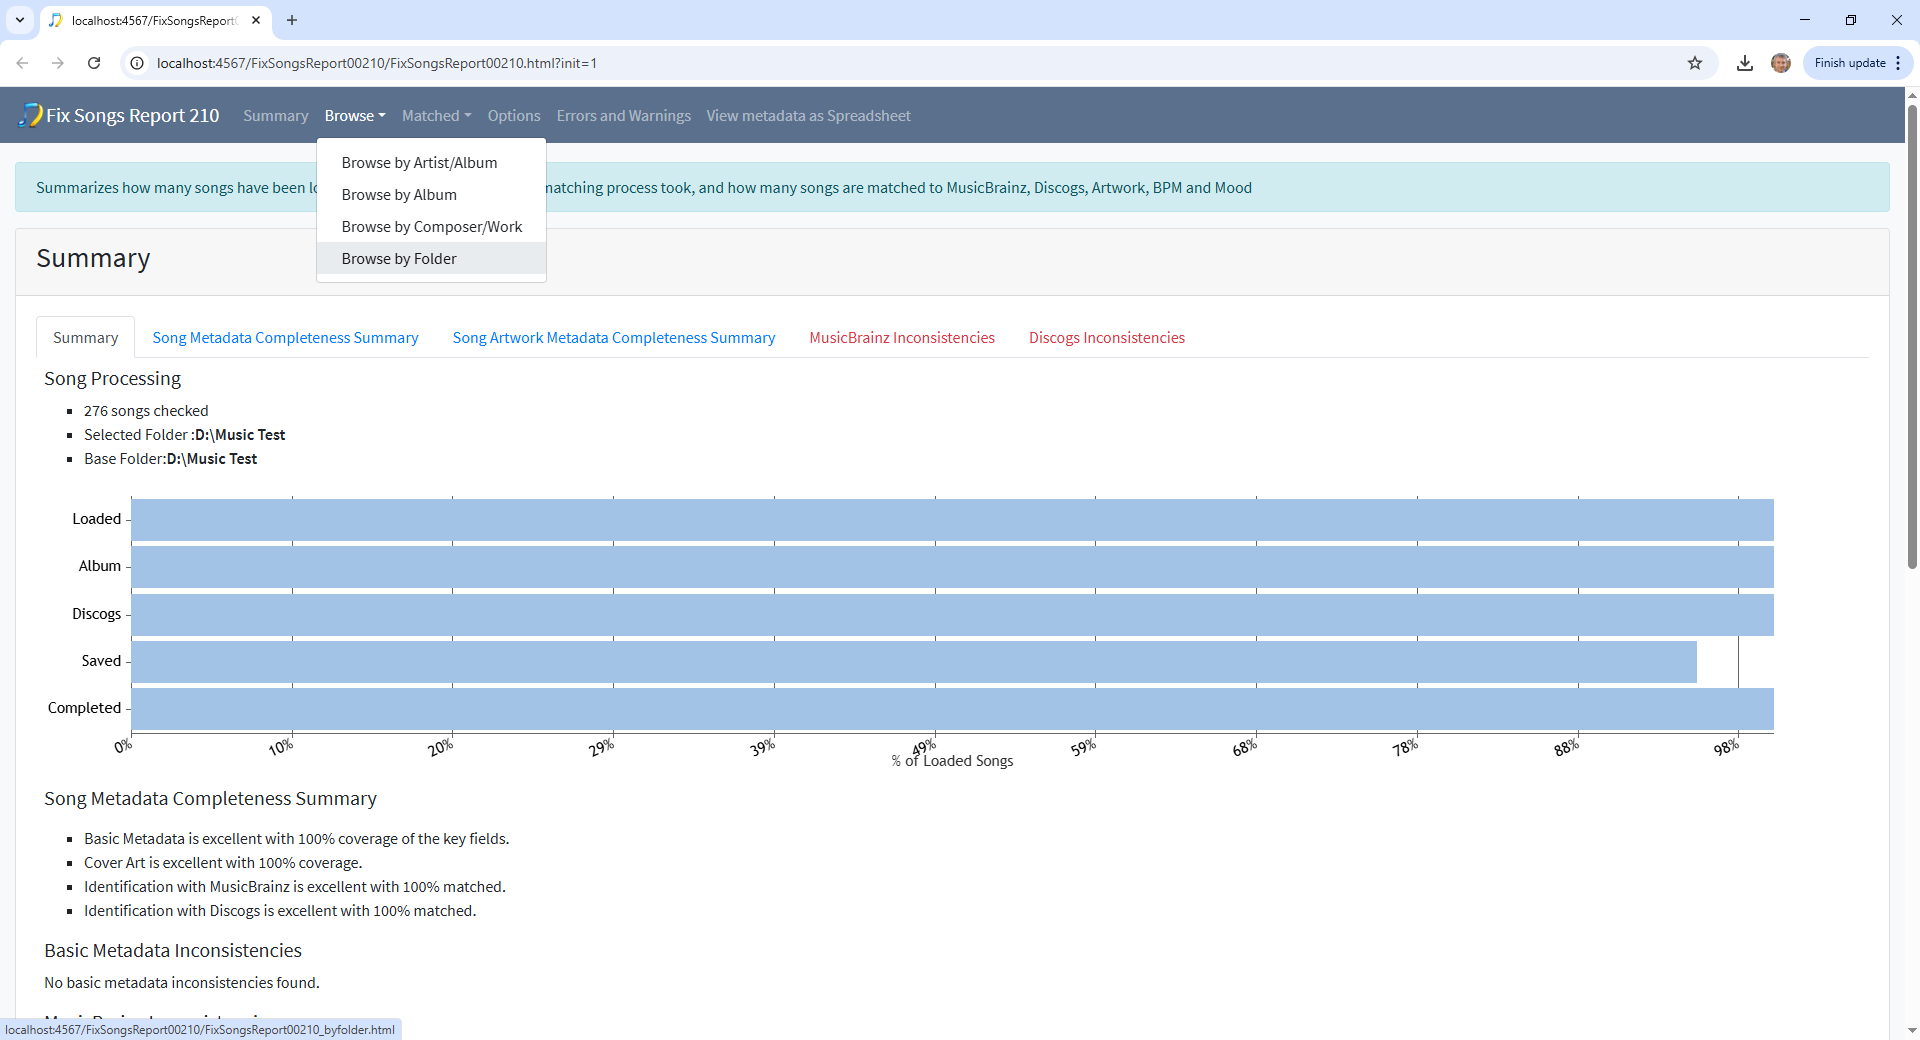Switch to MusicBrainz Inconsistencies tab
The height and width of the screenshot is (1040, 1920).
tap(902, 338)
